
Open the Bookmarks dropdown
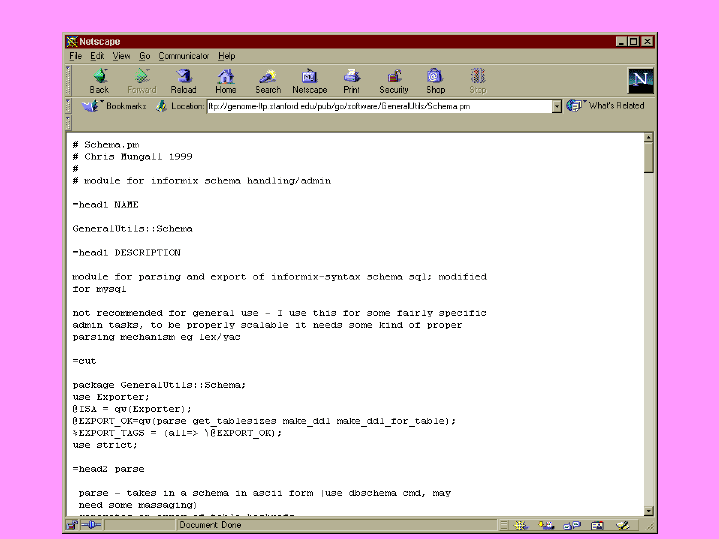tap(115, 106)
